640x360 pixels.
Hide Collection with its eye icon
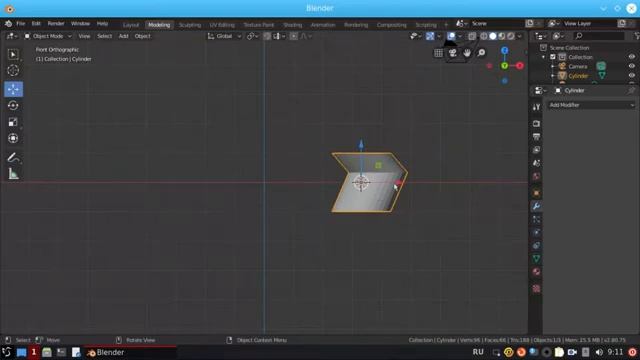click(x=631, y=57)
